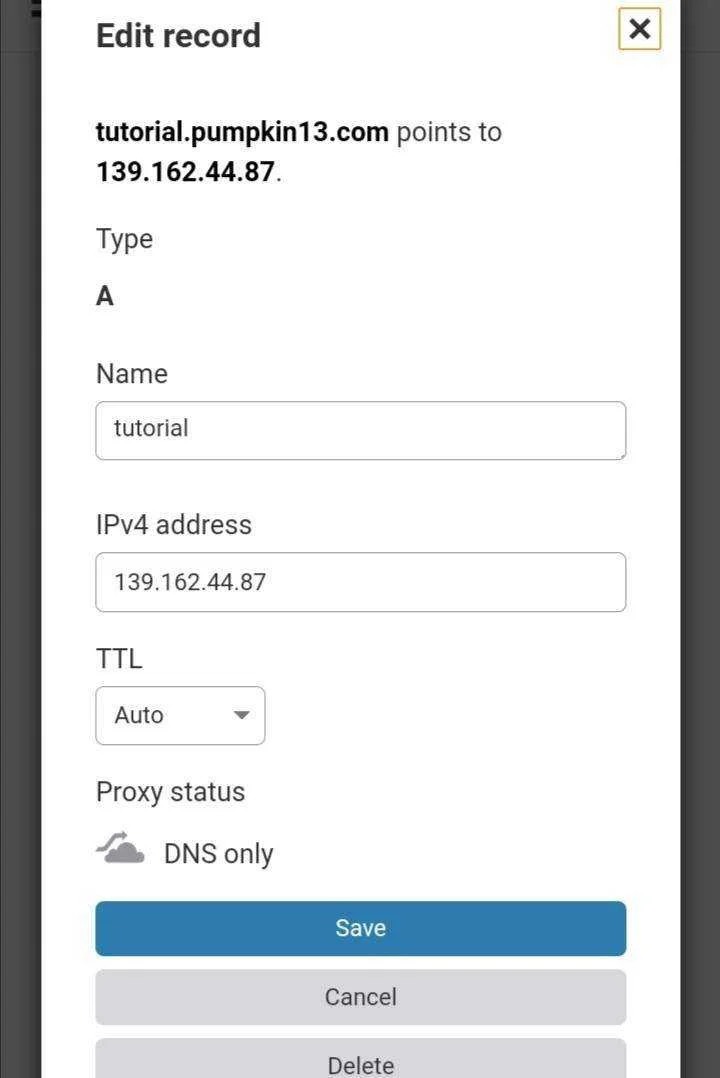Click the DNS only proxy status text
The width and height of the screenshot is (720, 1078).
219,854
